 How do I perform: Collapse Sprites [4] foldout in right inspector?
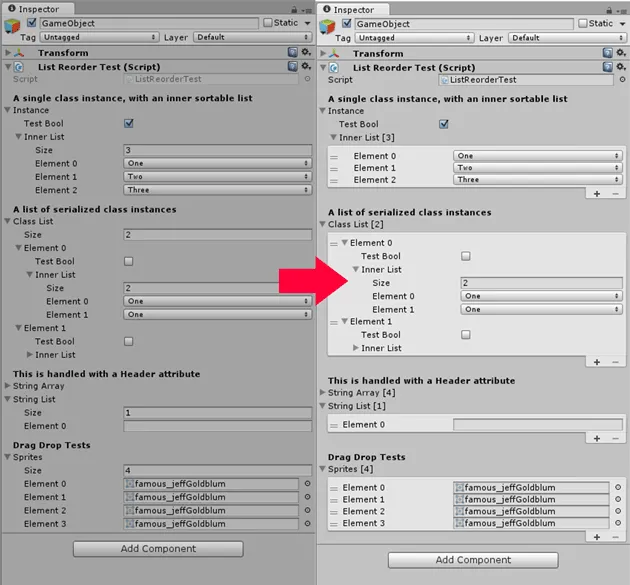pos(323,469)
